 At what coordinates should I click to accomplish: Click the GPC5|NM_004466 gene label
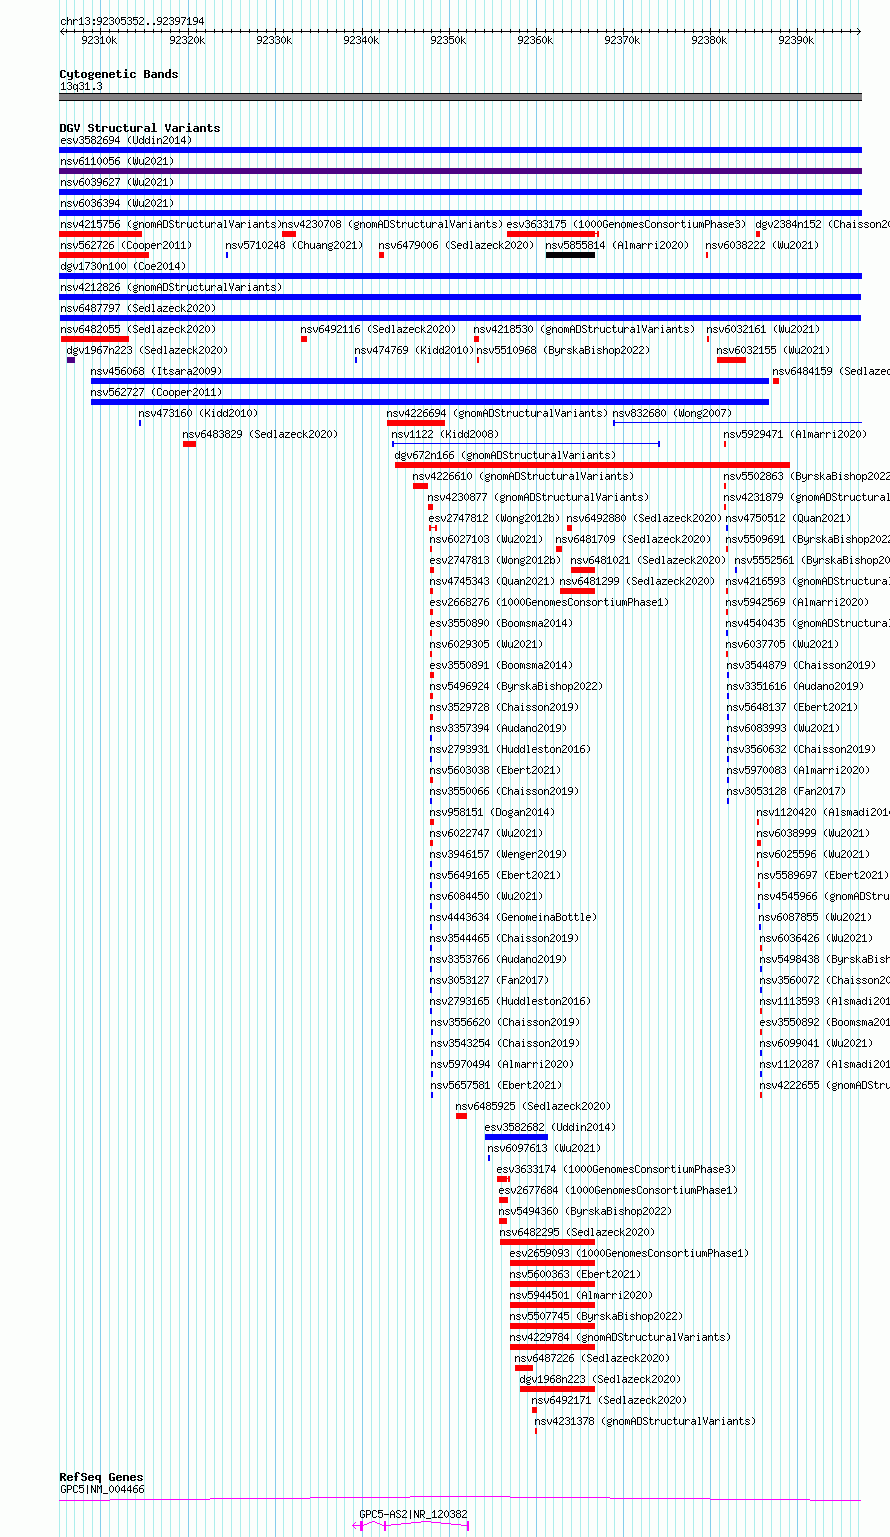[x=102, y=1489]
